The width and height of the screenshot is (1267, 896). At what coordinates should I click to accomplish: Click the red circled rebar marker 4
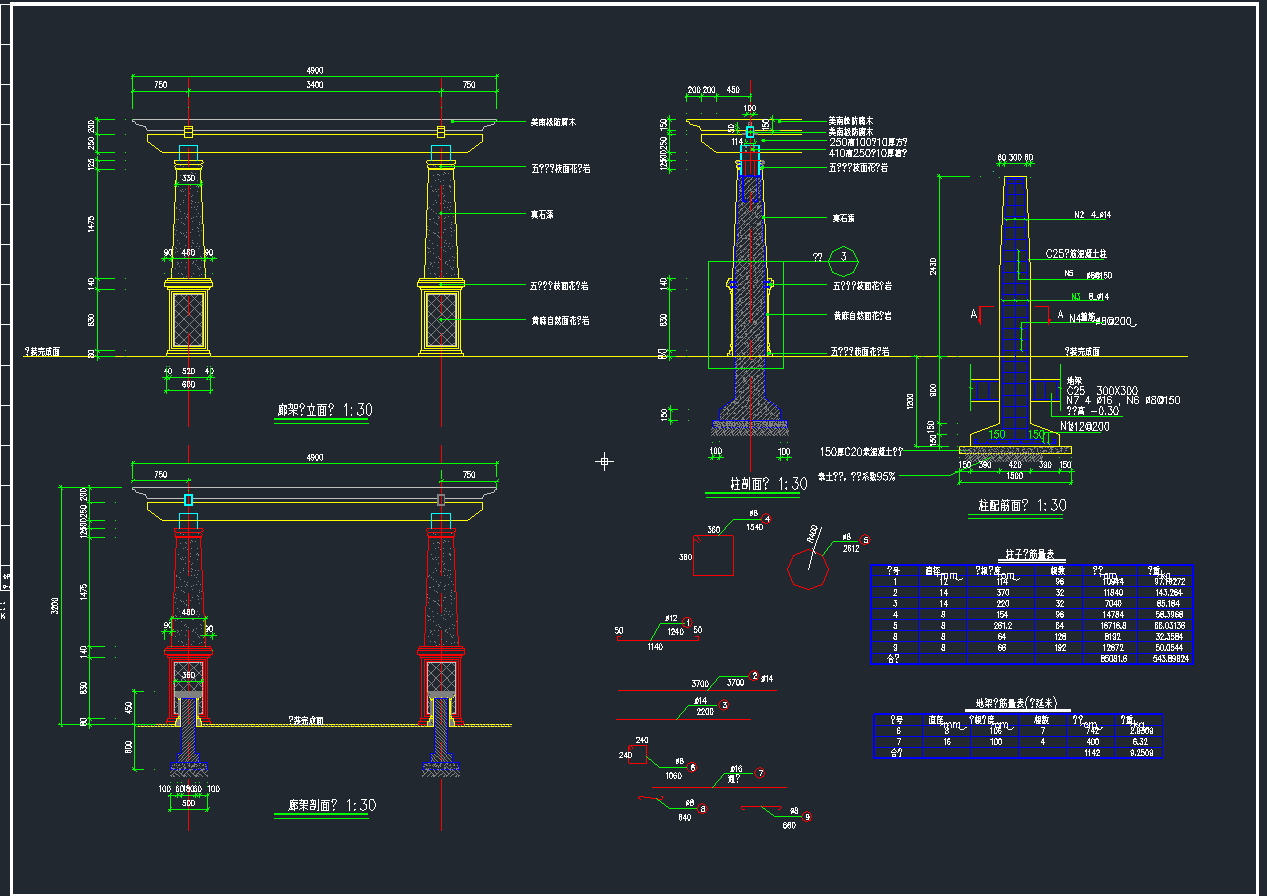tap(767, 519)
